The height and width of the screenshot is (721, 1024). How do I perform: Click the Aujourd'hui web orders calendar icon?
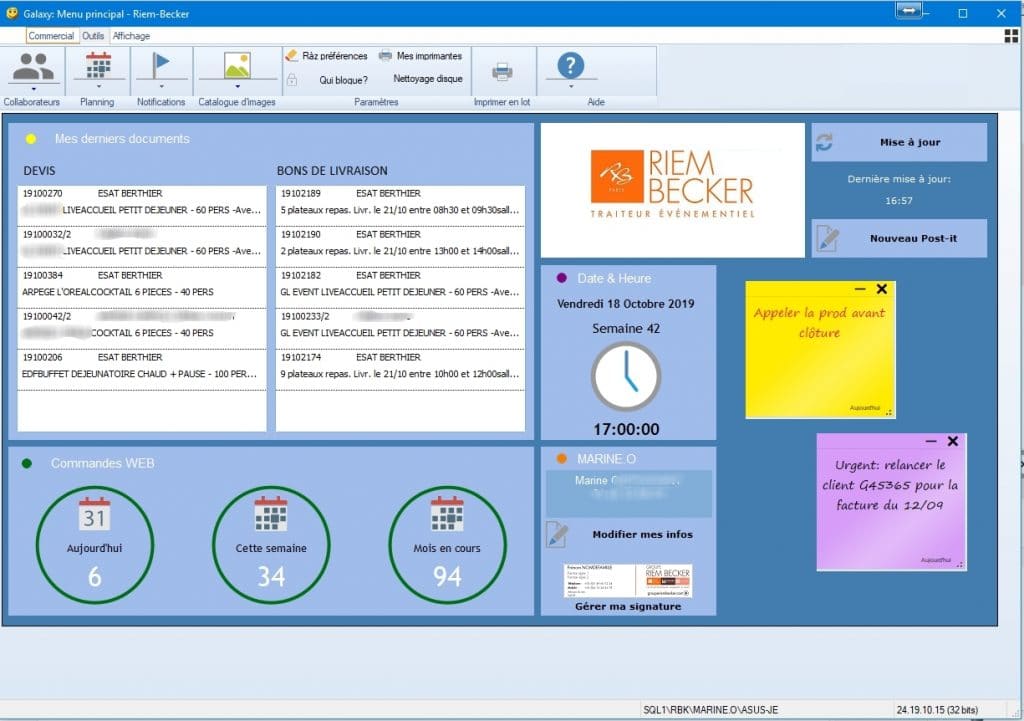[94, 514]
